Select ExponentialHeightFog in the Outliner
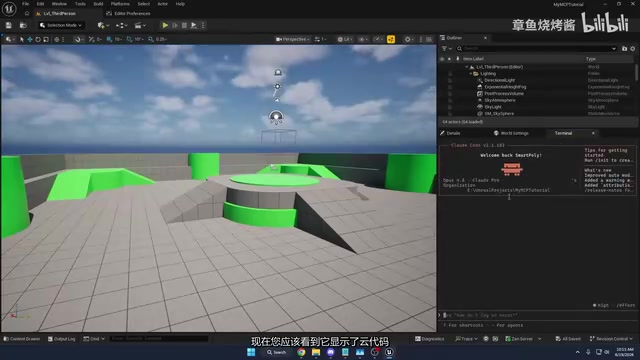The image size is (640, 360). (x=505, y=87)
